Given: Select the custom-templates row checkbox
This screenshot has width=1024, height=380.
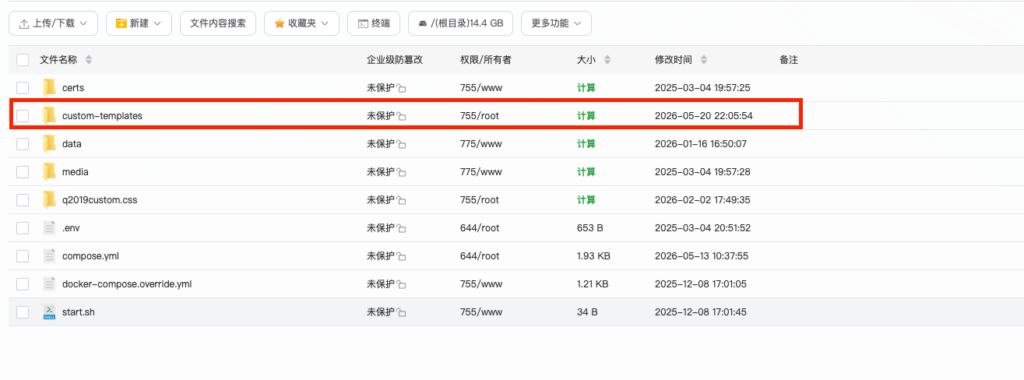Looking at the screenshot, I should (23, 116).
